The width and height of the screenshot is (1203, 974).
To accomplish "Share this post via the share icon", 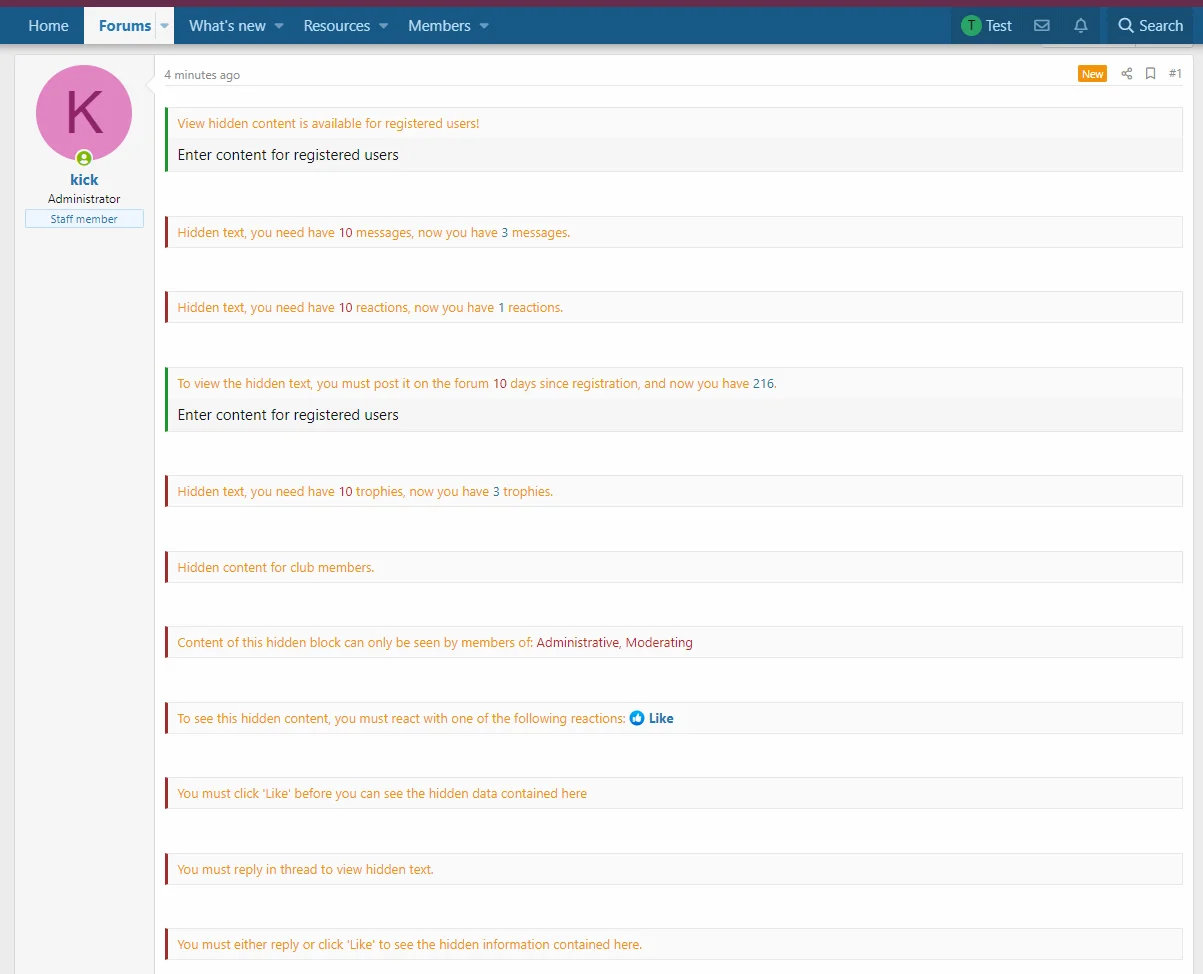I will point(1127,73).
